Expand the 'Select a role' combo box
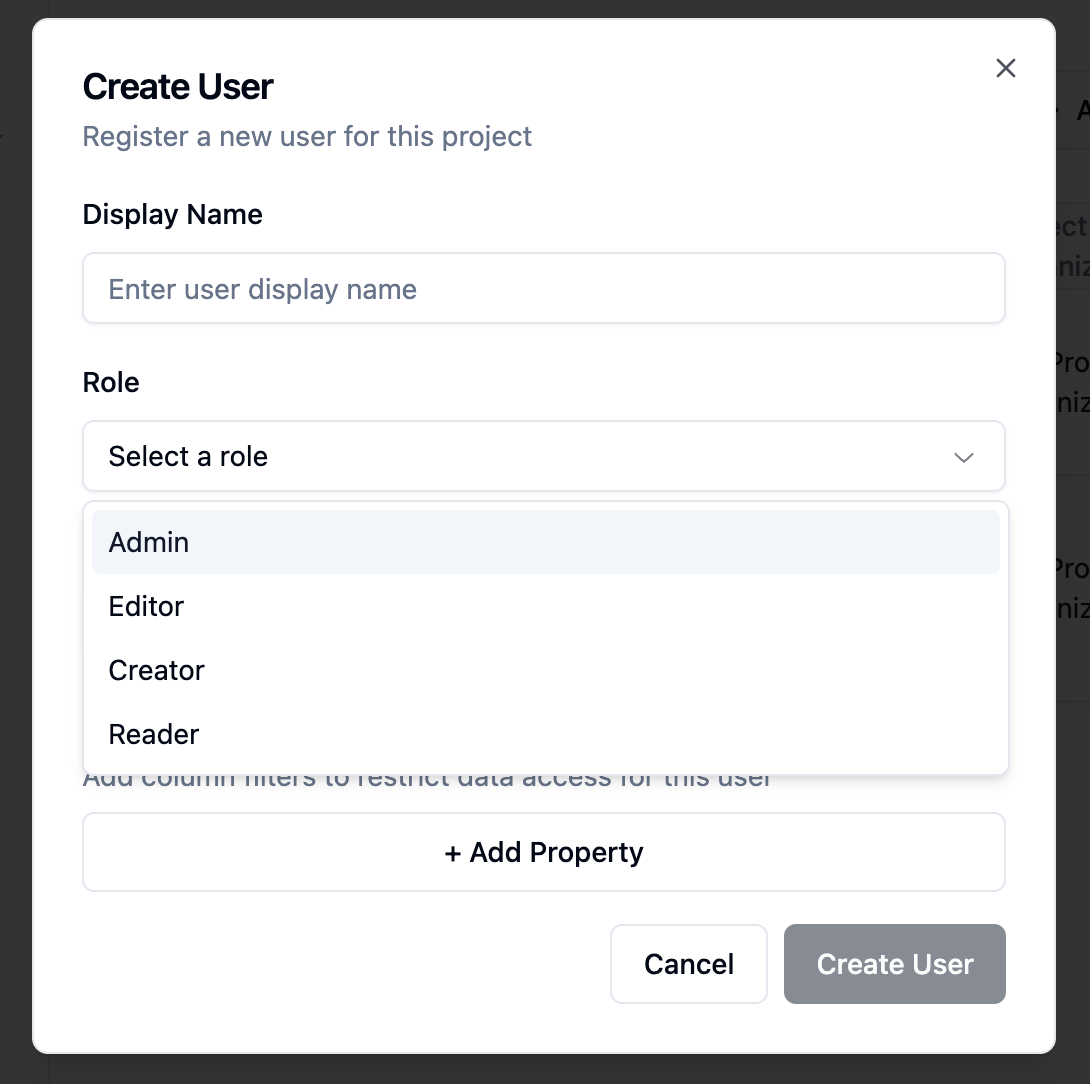This screenshot has width=1090, height=1084. 544,457
